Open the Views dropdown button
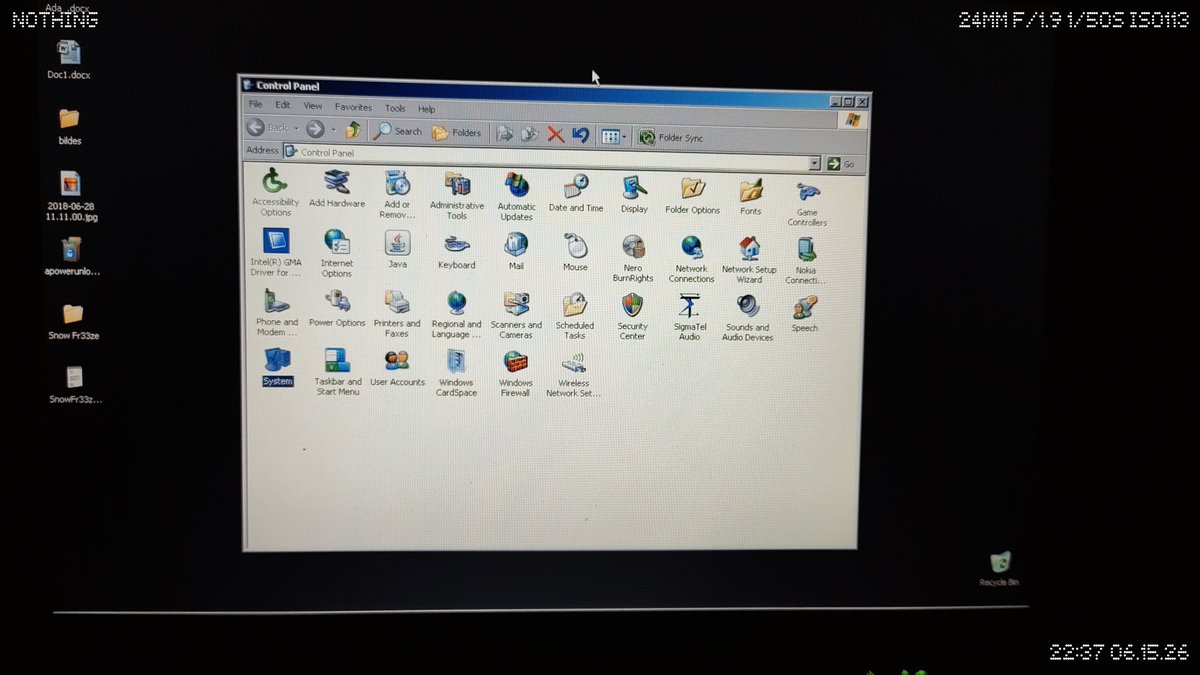1200x675 pixels. tap(614, 136)
